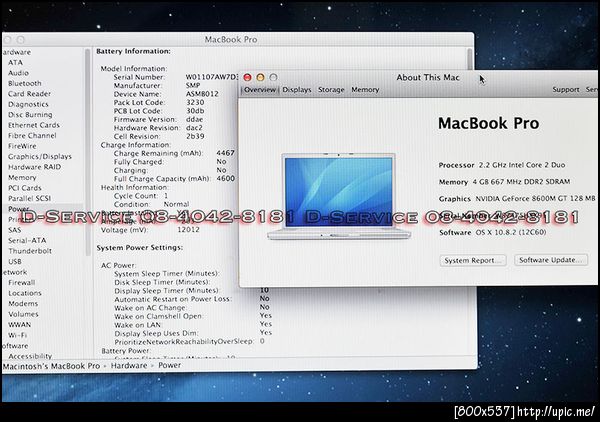This screenshot has width=600, height=422.
Task: Click Power in the bottom path bar
Action: [x=170, y=365]
